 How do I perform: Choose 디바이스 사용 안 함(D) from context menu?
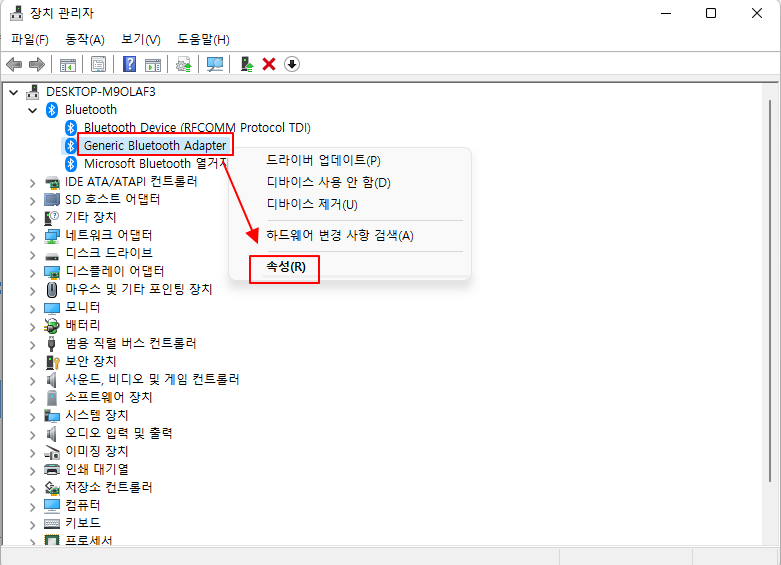[328, 182]
